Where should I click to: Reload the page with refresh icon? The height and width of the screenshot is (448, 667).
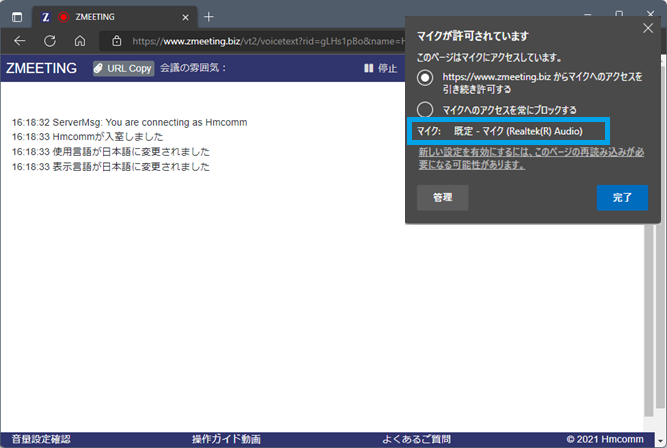[49, 41]
